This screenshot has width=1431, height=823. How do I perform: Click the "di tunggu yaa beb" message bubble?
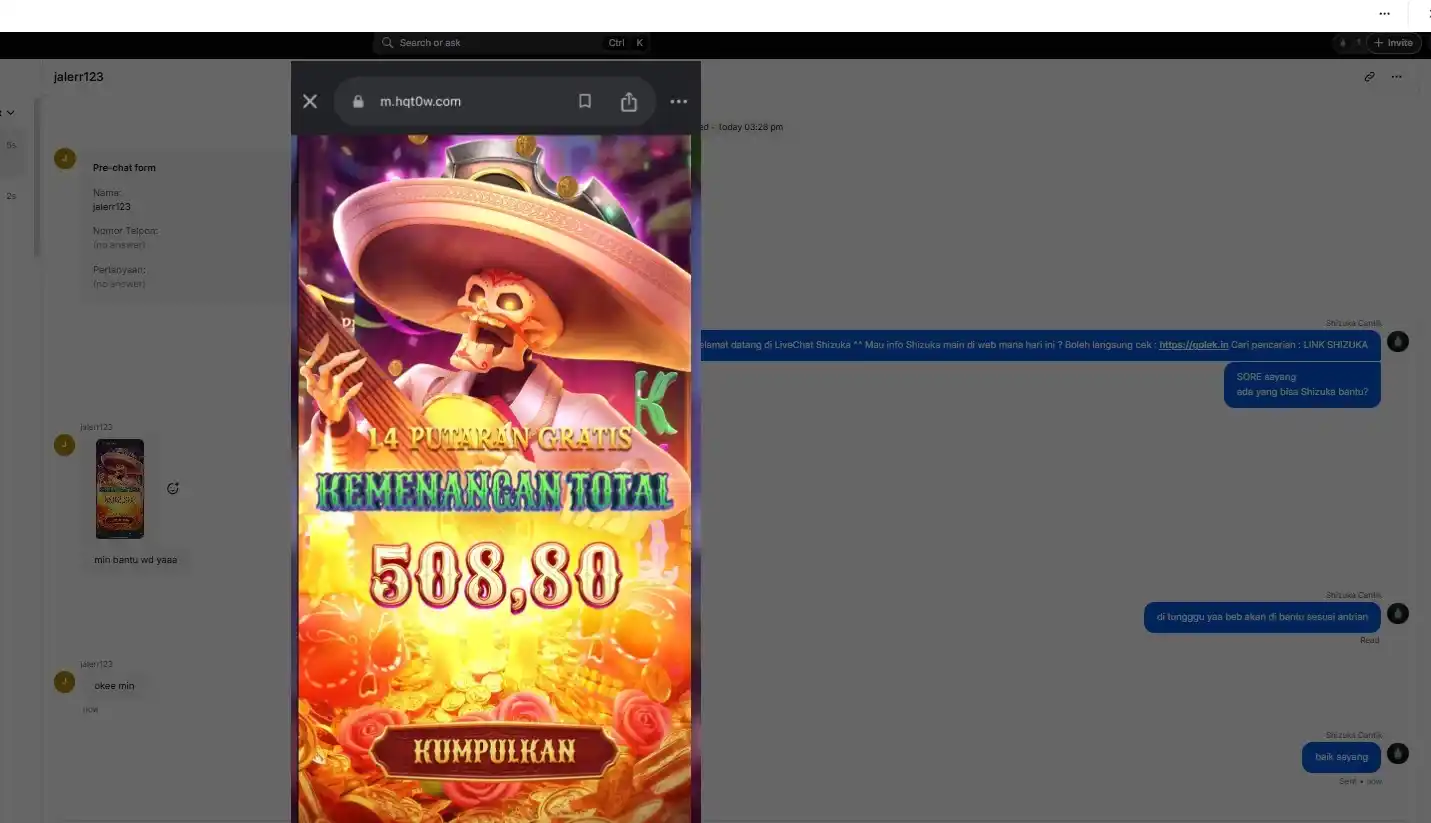[x=1262, y=617]
